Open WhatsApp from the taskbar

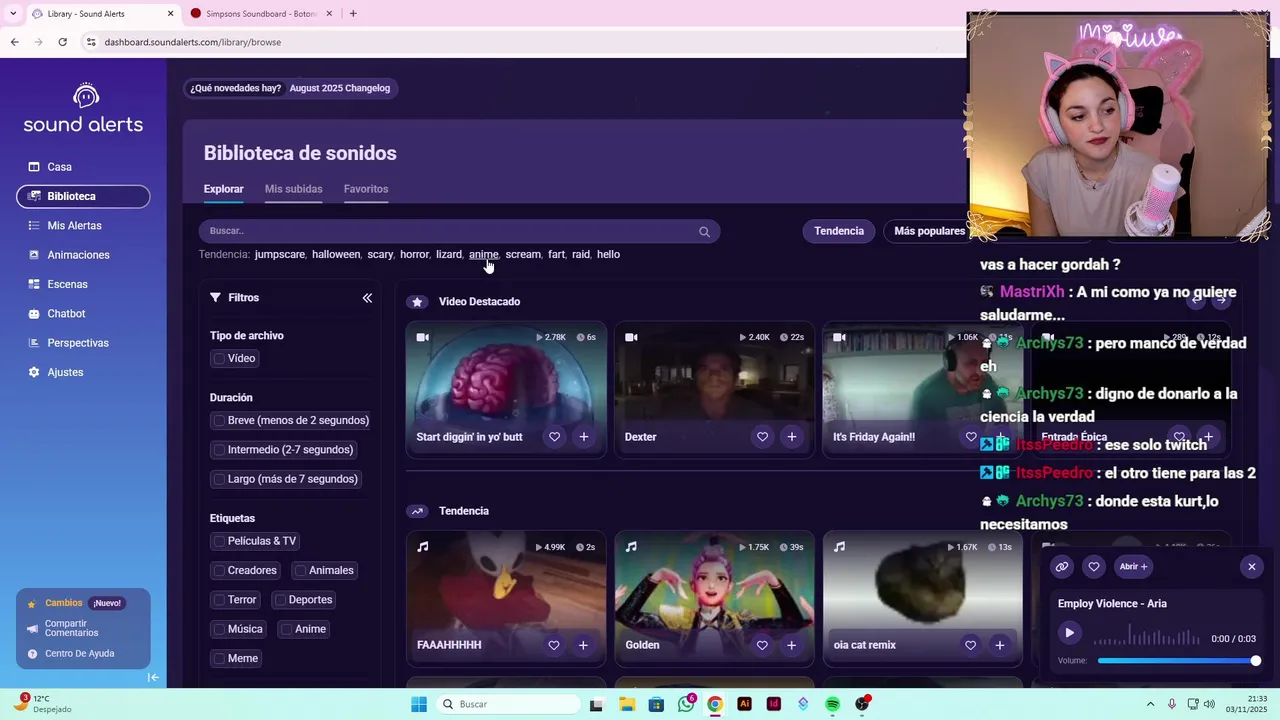tap(686, 705)
